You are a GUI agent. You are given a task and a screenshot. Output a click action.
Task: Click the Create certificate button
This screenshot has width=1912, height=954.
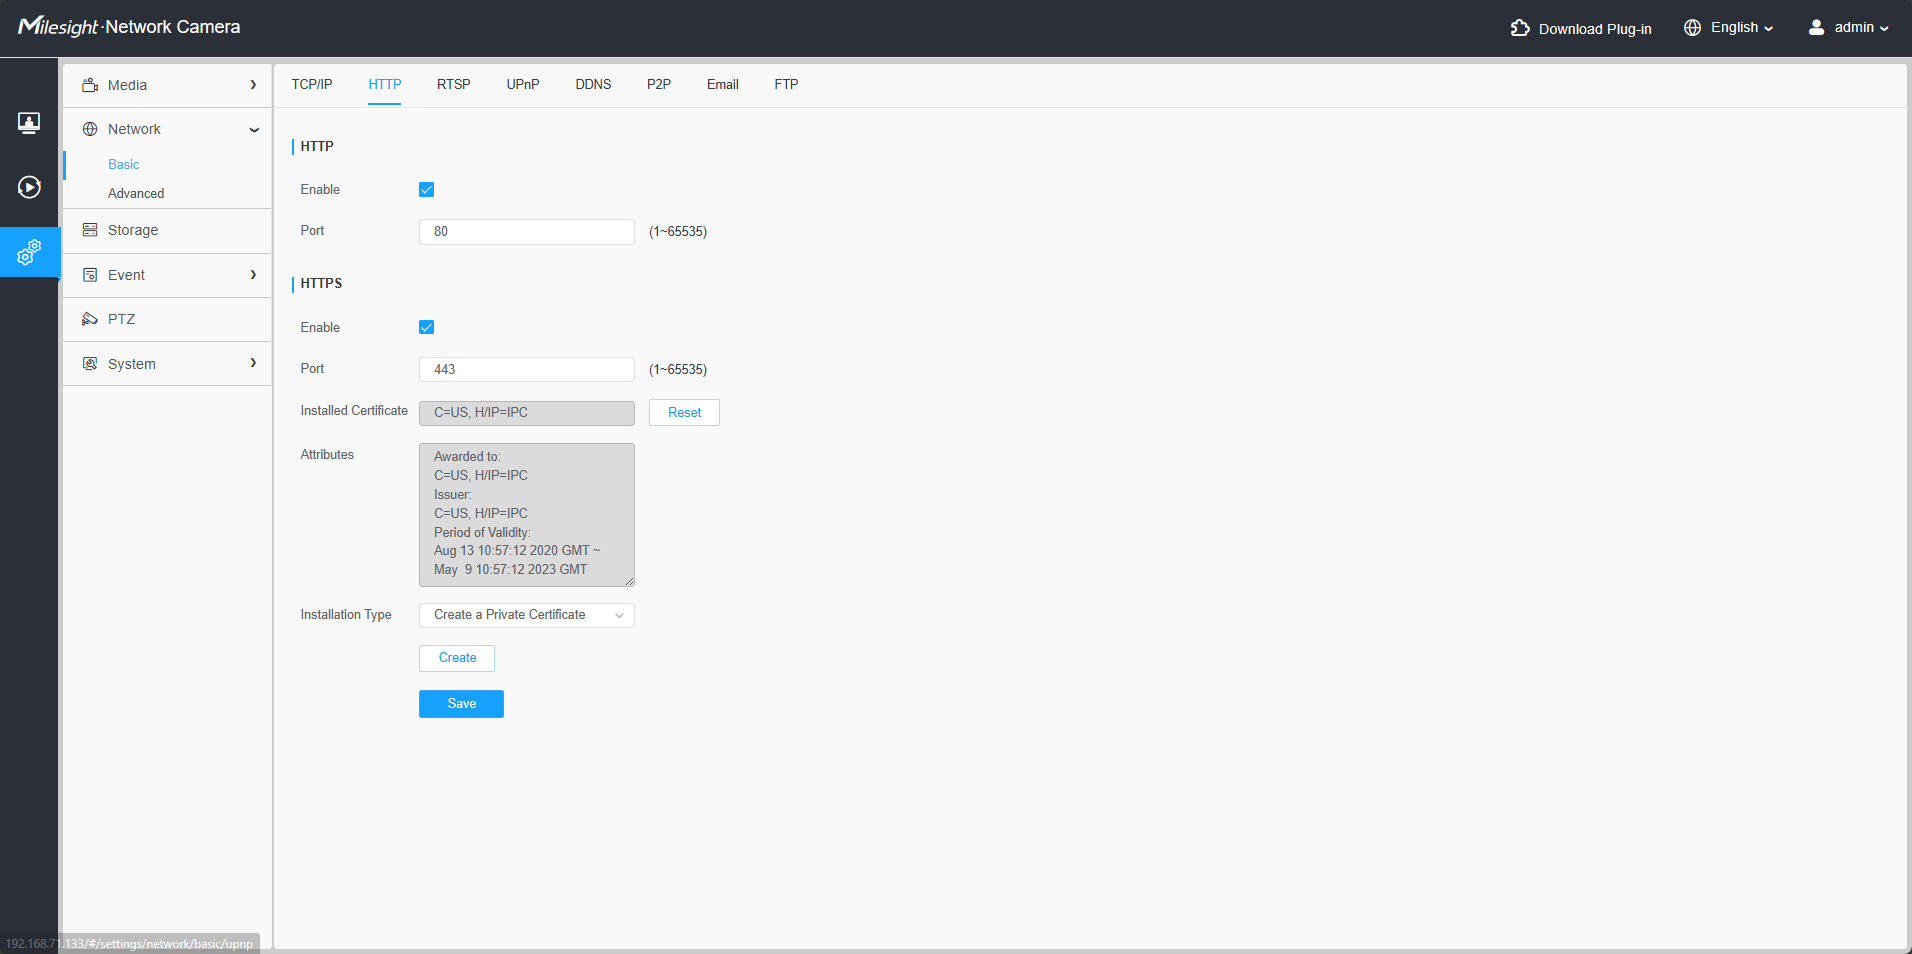(x=457, y=658)
